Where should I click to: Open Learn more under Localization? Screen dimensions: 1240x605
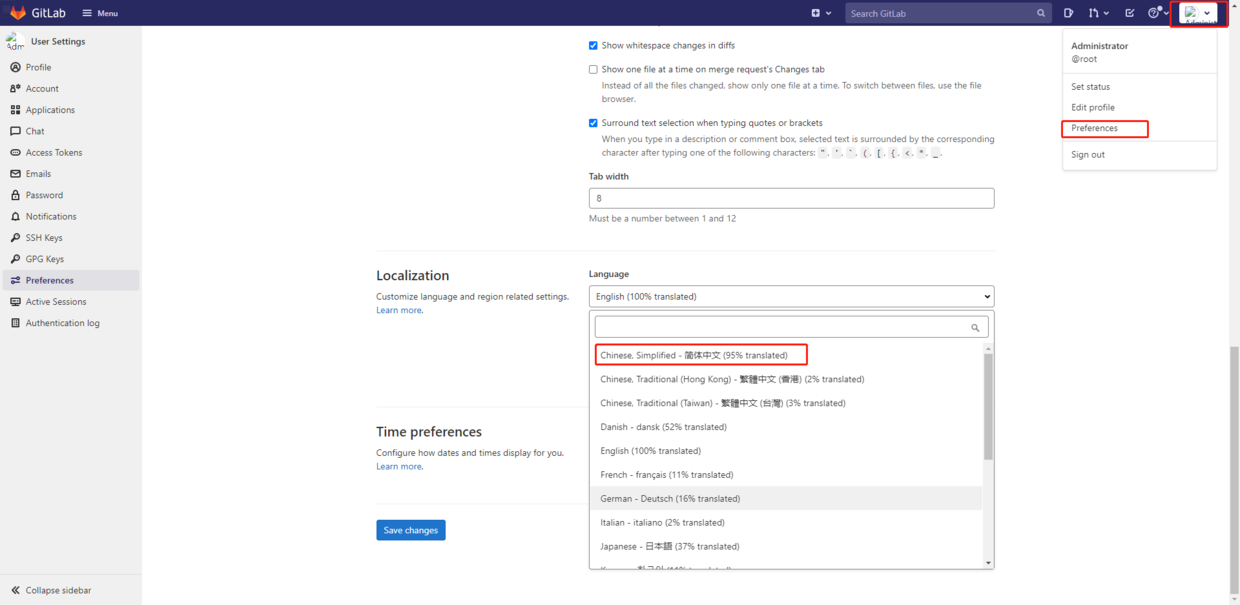pos(398,309)
